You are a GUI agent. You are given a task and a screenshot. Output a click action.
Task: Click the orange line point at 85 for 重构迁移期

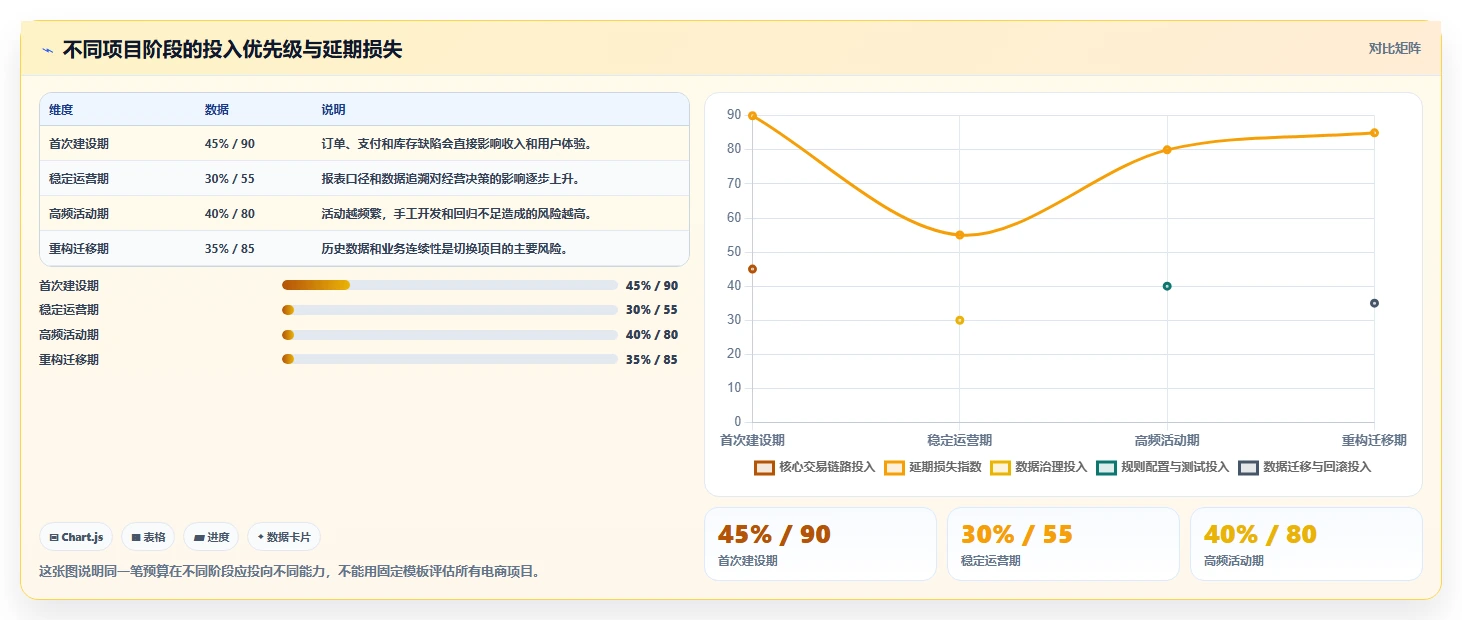click(x=1374, y=133)
